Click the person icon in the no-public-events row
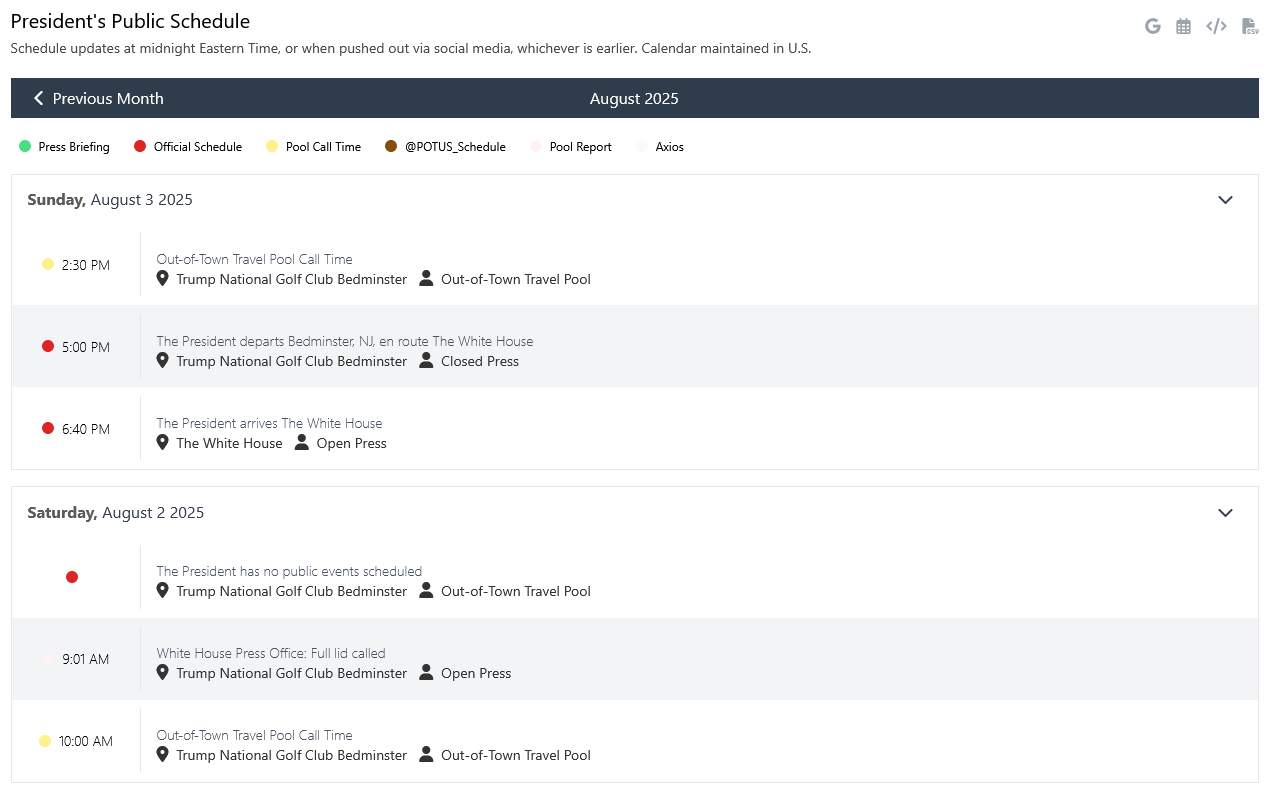The width and height of the screenshot is (1266, 792). point(426,590)
